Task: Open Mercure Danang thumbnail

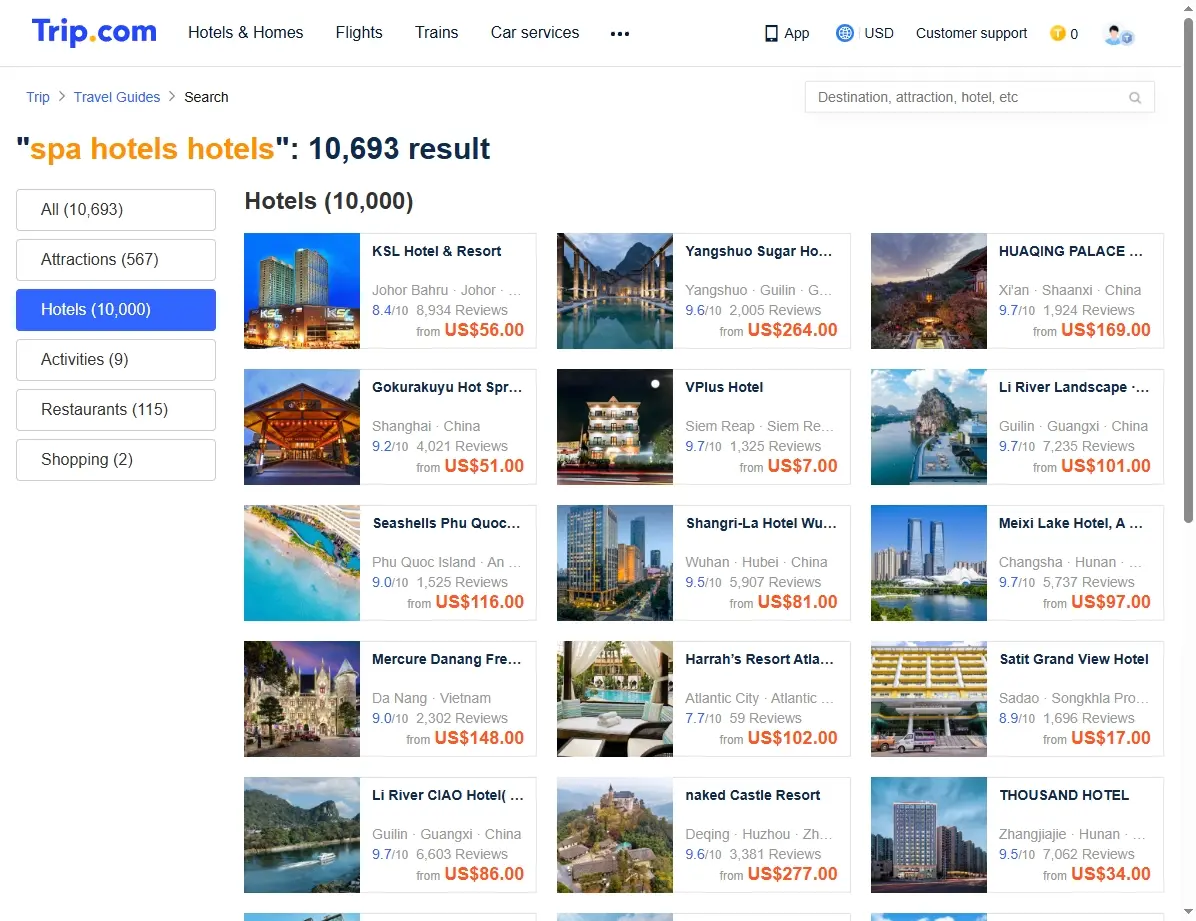Action: coord(302,698)
